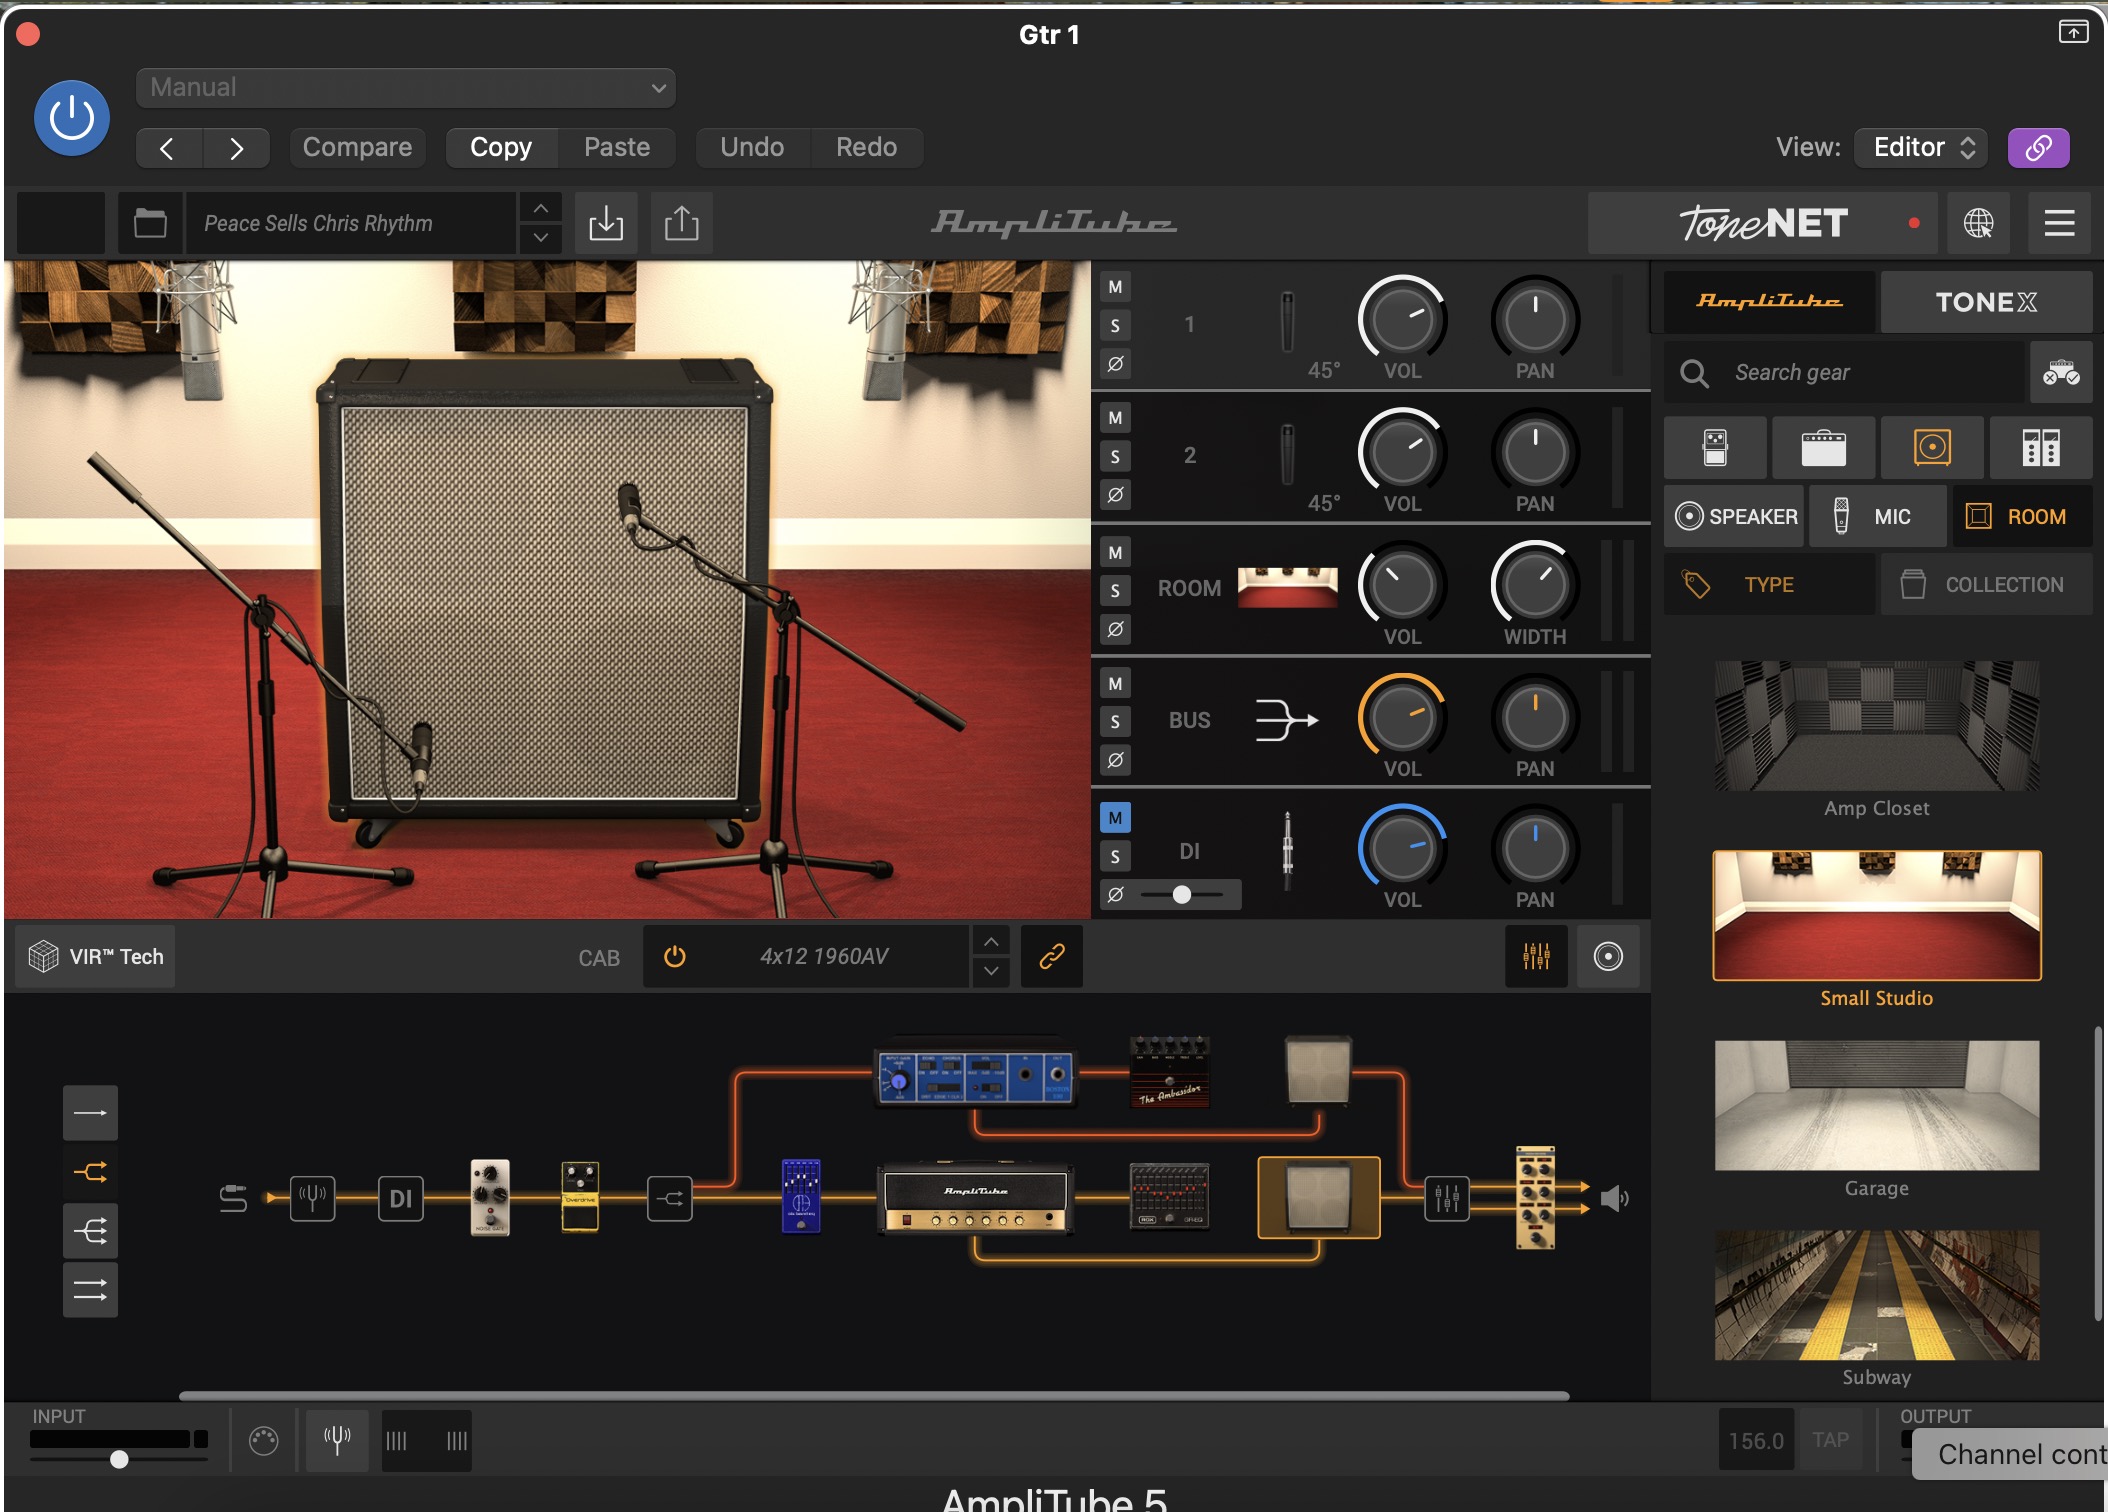The height and width of the screenshot is (1512, 2108).
Task: Select the parallel chains routing icon
Action: [x=90, y=1290]
